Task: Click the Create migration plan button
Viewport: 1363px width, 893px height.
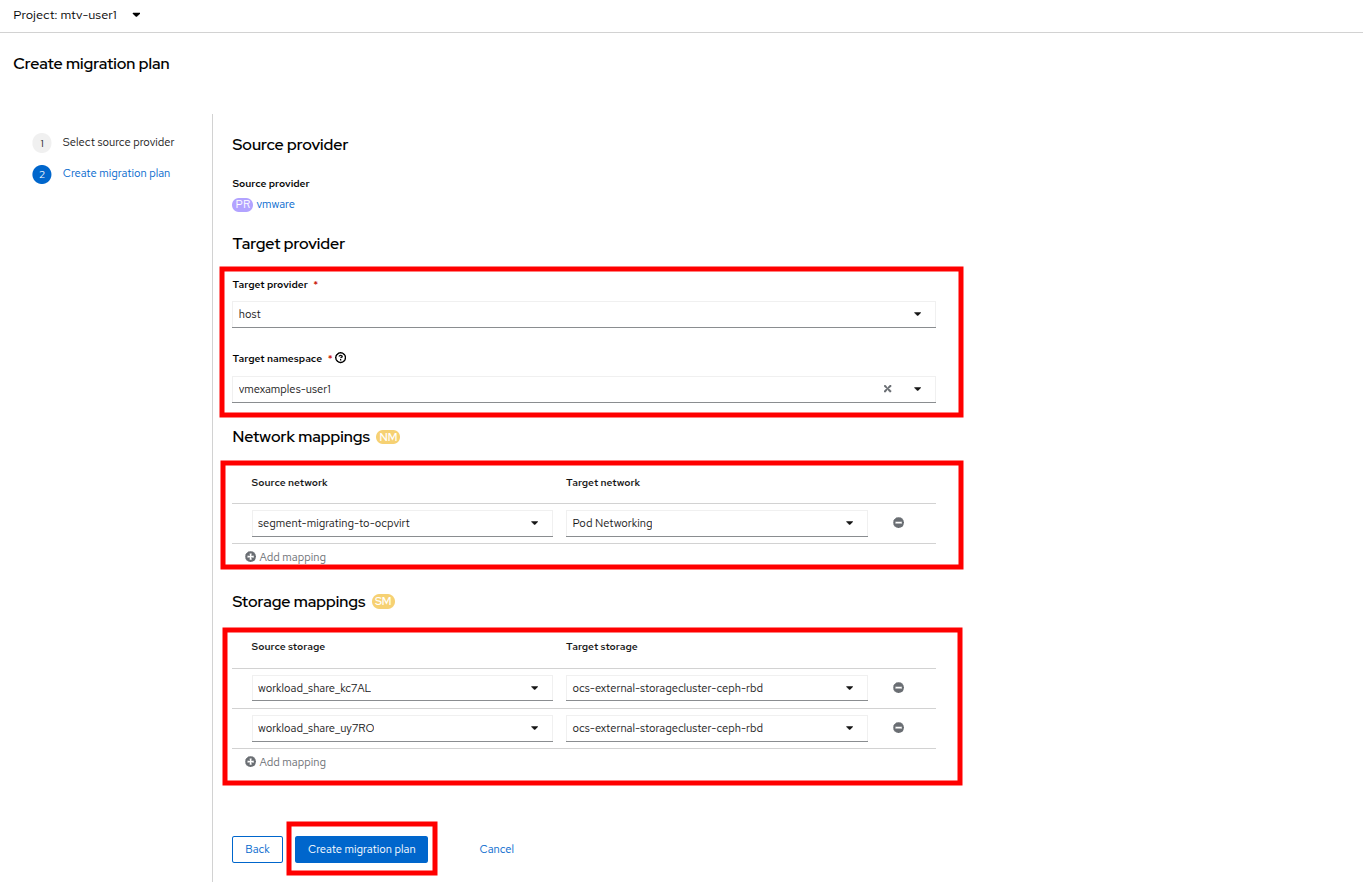Action: pyautogui.click(x=361, y=849)
